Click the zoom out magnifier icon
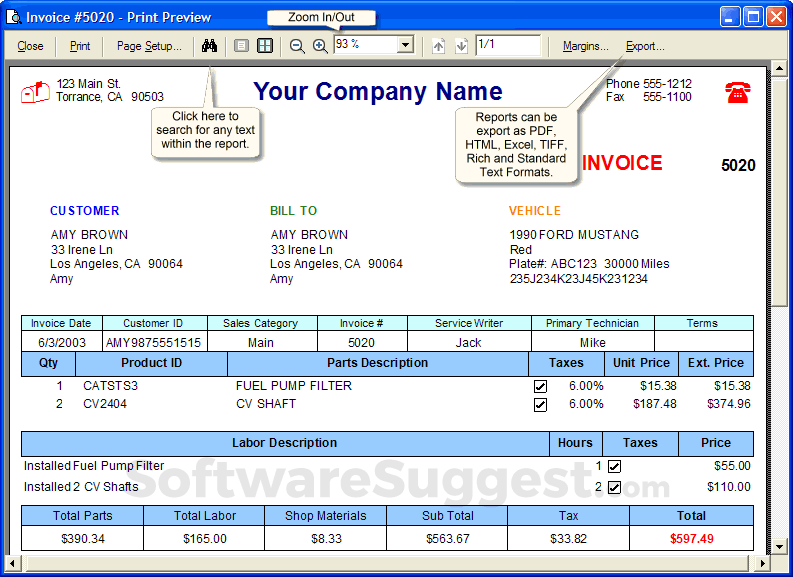The height and width of the screenshot is (577, 793). (x=297, y=46)
